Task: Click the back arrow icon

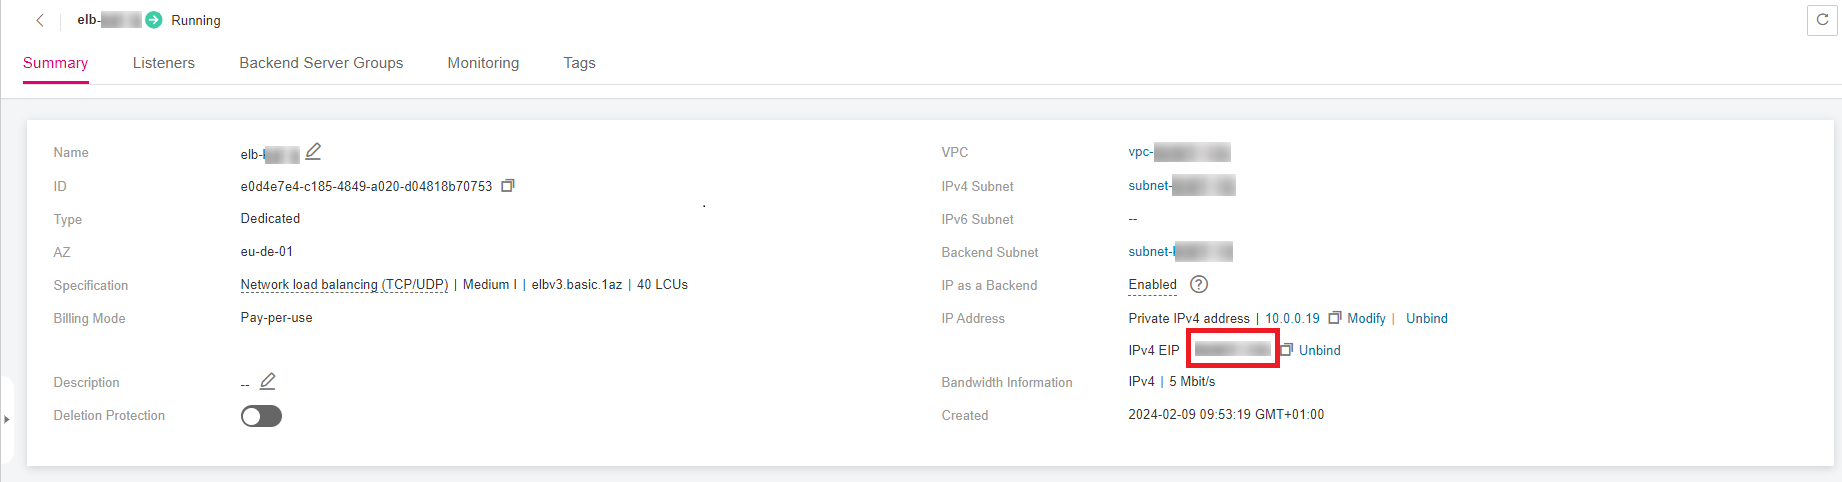Action: coord(40,20)
